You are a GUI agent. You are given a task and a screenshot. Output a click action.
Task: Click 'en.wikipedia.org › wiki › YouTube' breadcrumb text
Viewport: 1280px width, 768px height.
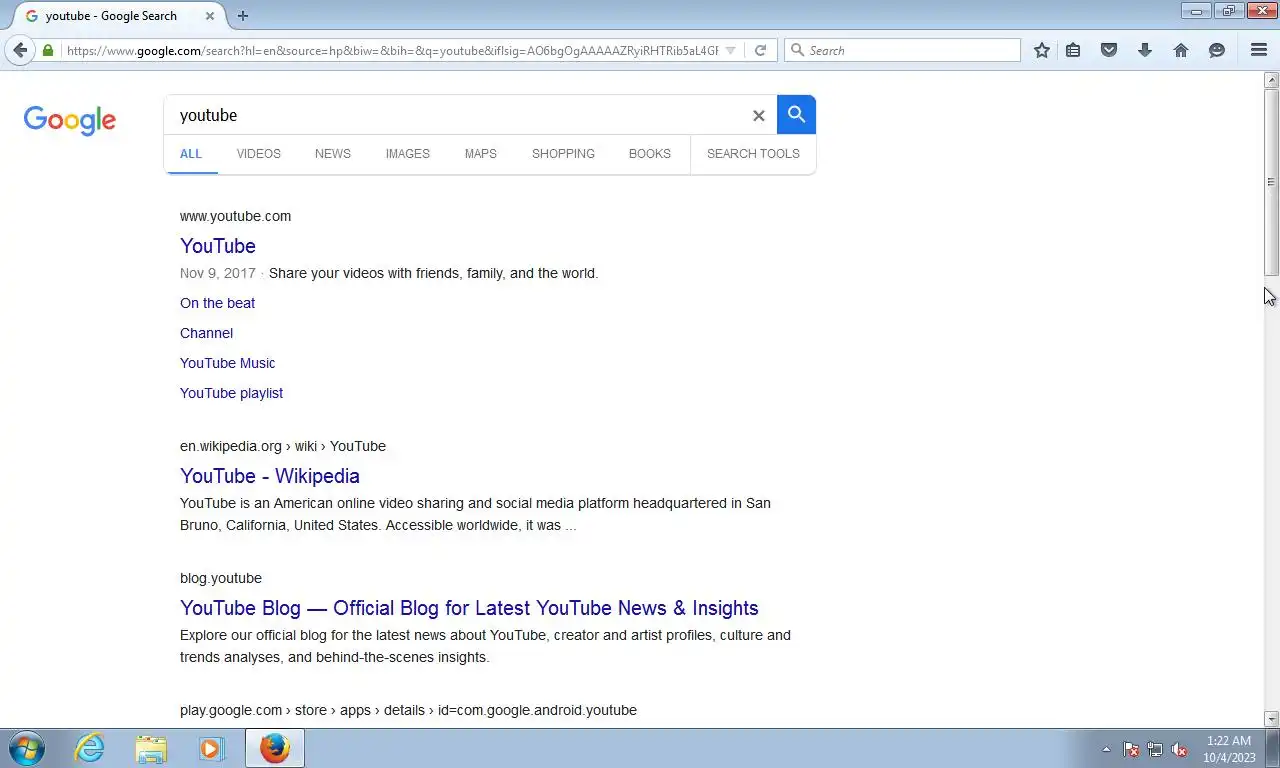click(x=283, y=446)
